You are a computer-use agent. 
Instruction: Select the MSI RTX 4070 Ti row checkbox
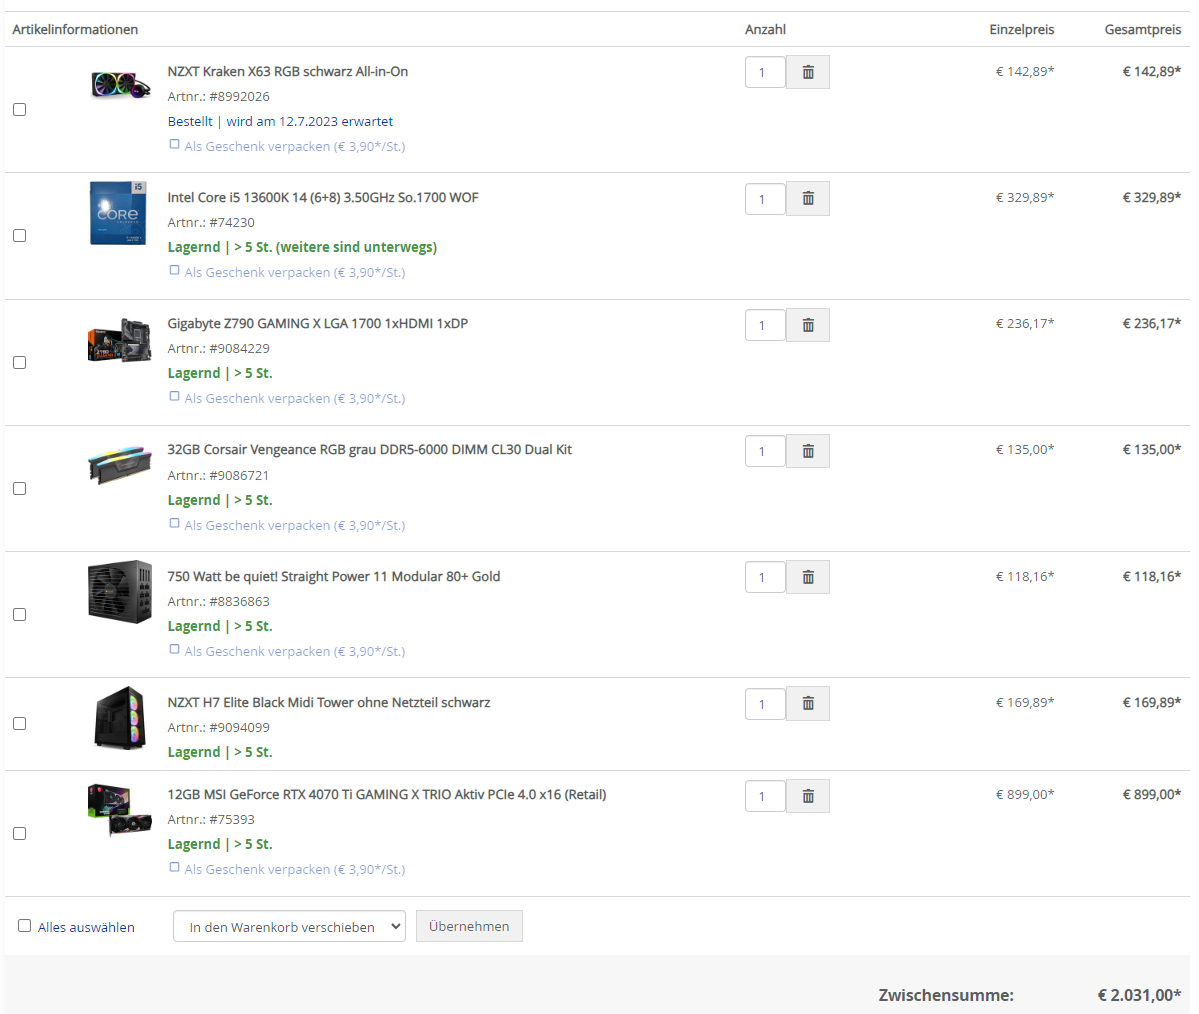[20, 834]
